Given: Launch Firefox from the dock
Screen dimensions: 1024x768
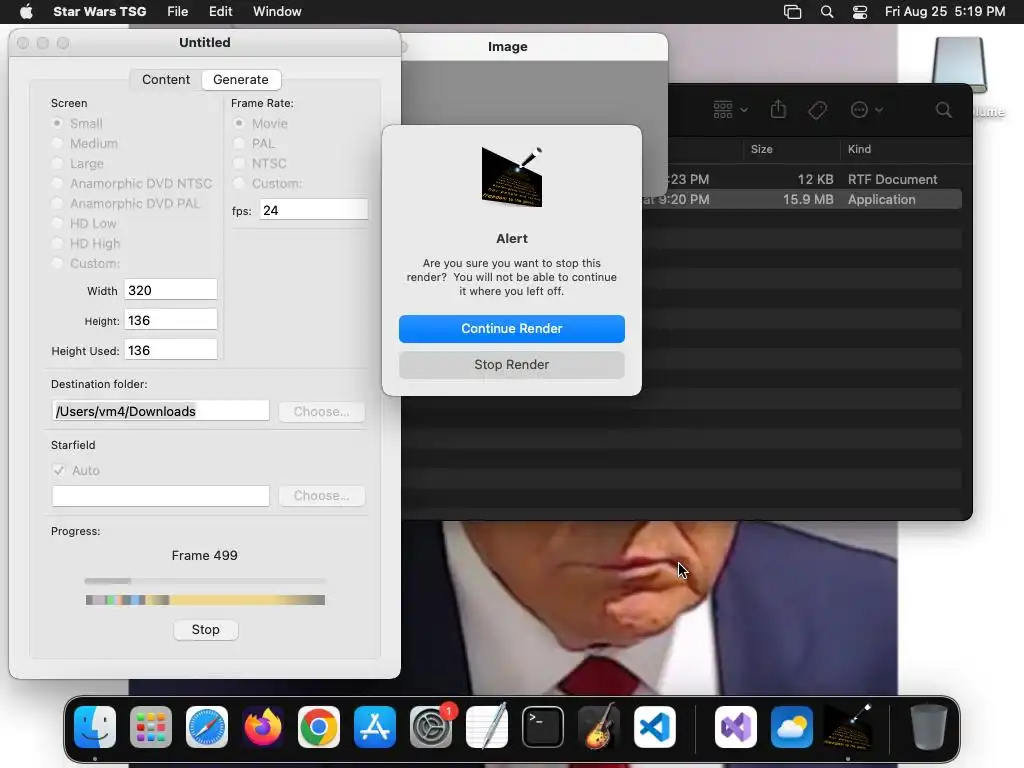Looking at the screenshot, I should pos(263,727).
